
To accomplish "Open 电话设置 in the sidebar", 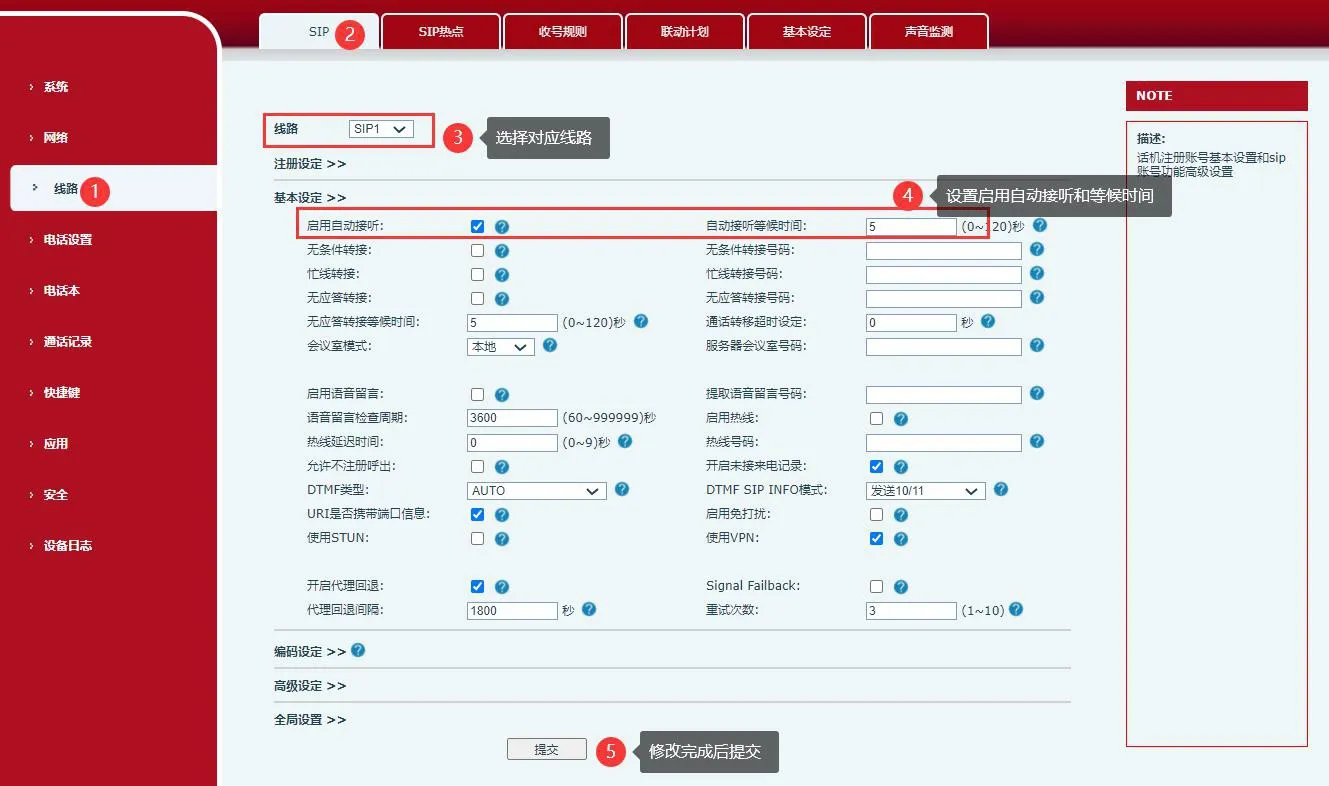I will (67, 240).
